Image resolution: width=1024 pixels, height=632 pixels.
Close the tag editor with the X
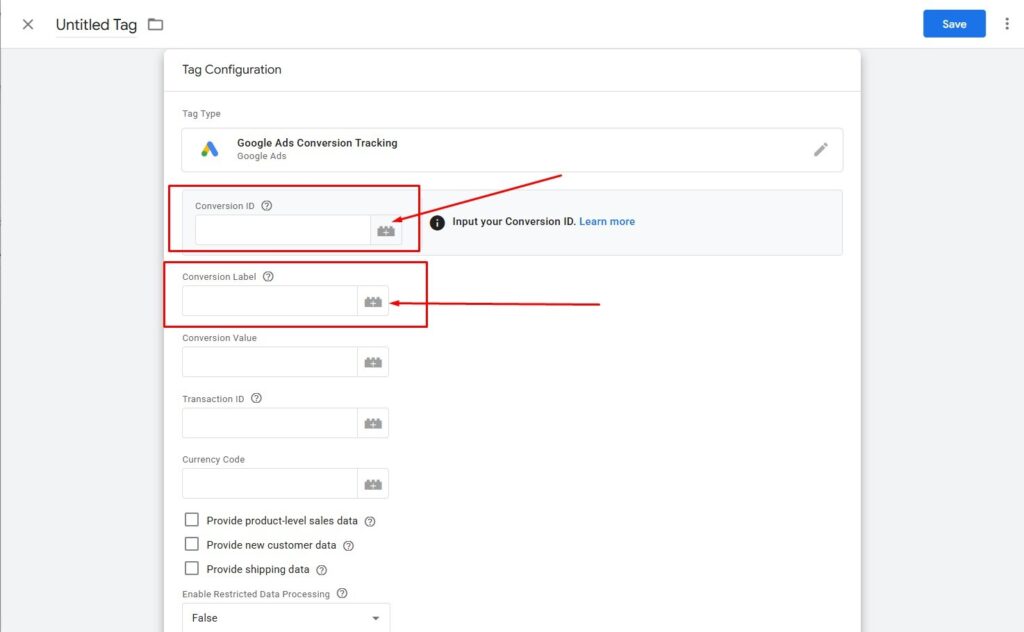(28, 25)
